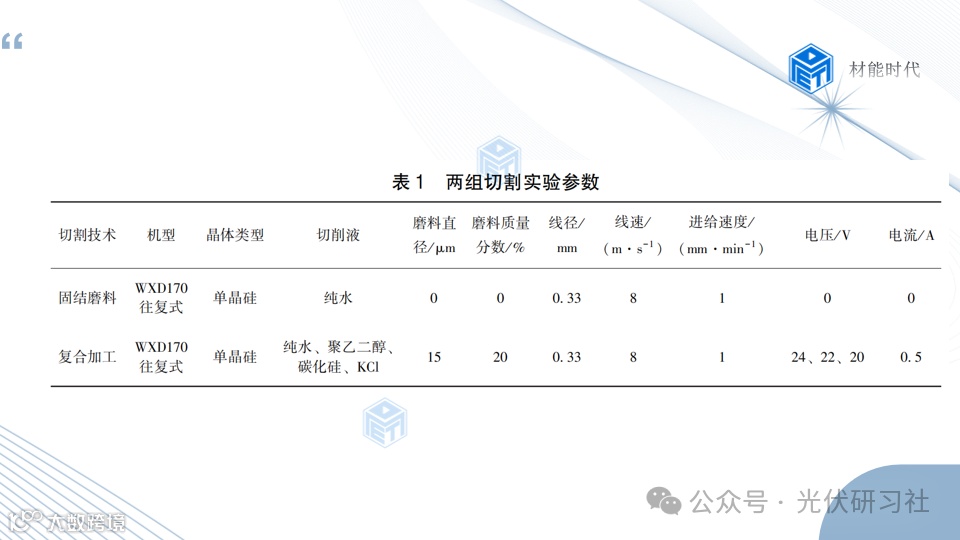This screenshot has width=960, height=540.
Task: Select the 晶体类型 column header
Action: 235,235
